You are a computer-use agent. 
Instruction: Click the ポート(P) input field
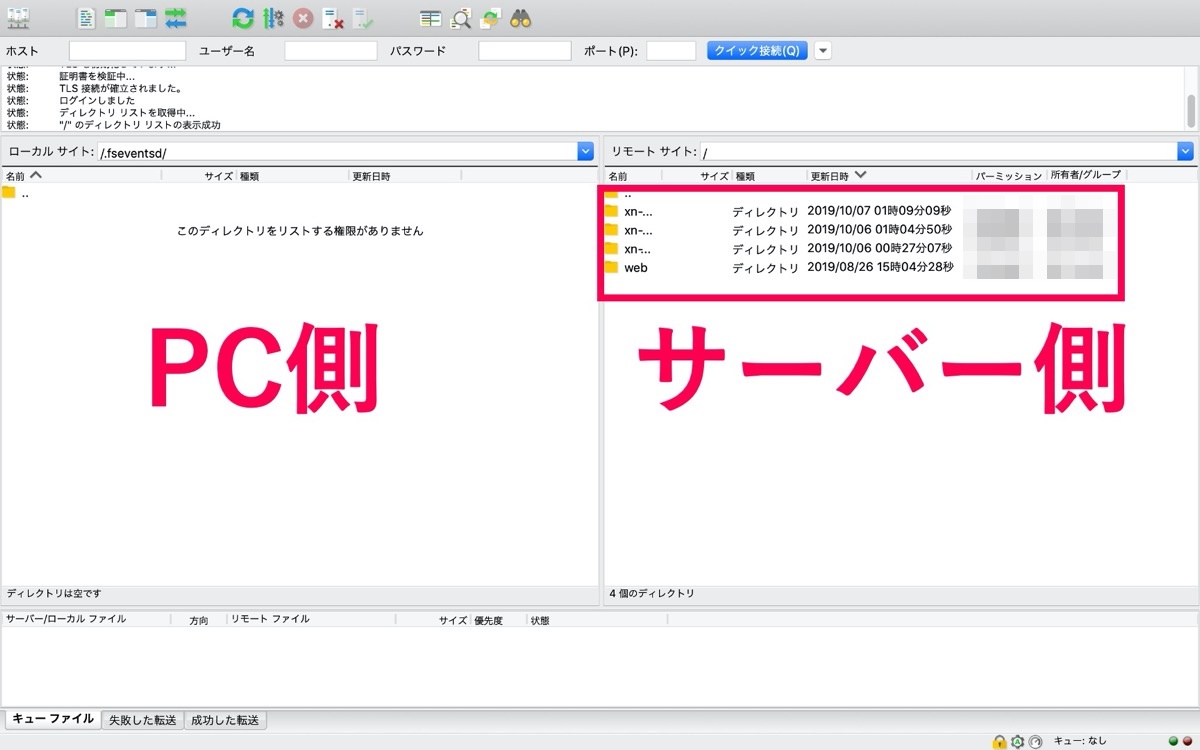pos(671,51)
